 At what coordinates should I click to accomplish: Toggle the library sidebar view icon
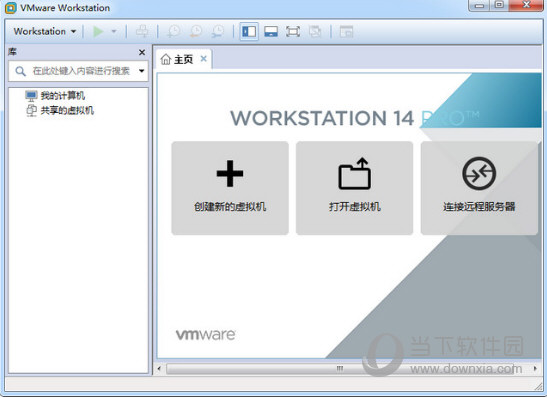point(249,32)
